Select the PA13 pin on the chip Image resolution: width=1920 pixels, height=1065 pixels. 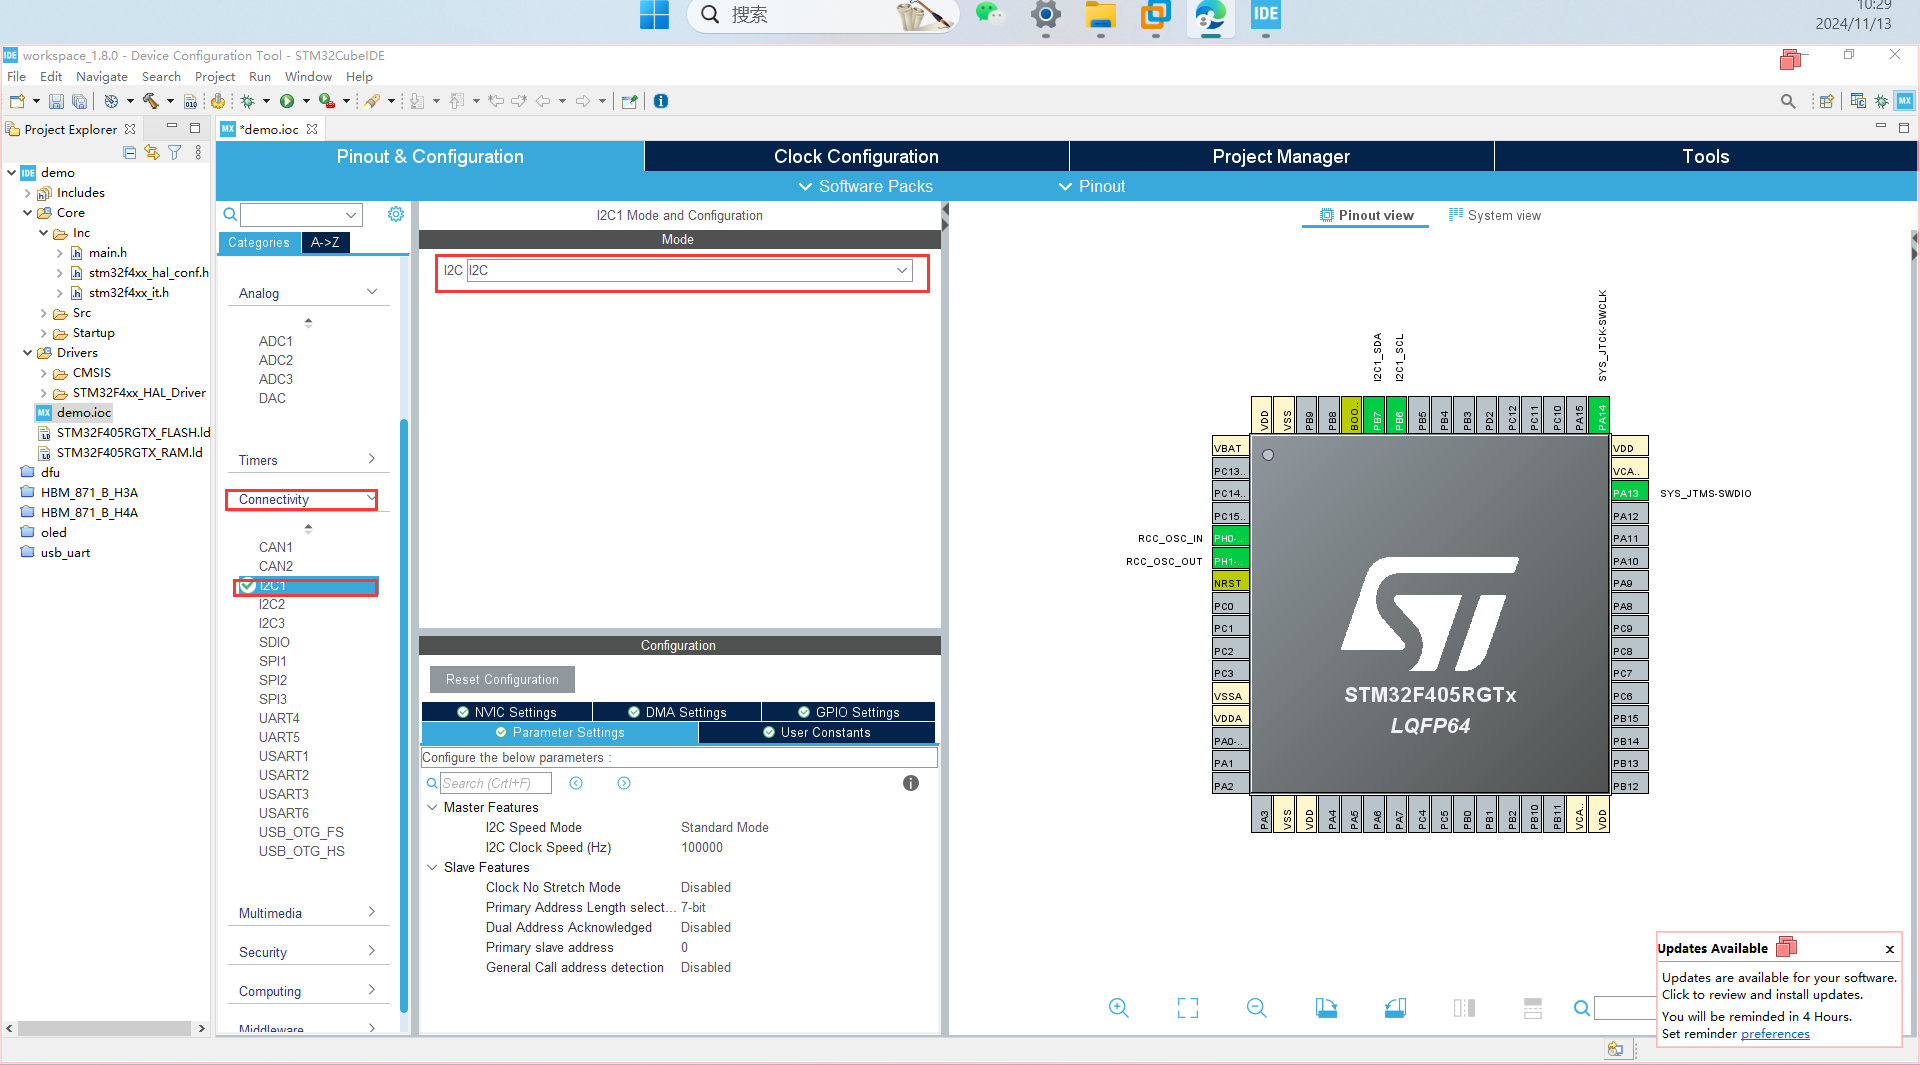tap(1629, 493)
